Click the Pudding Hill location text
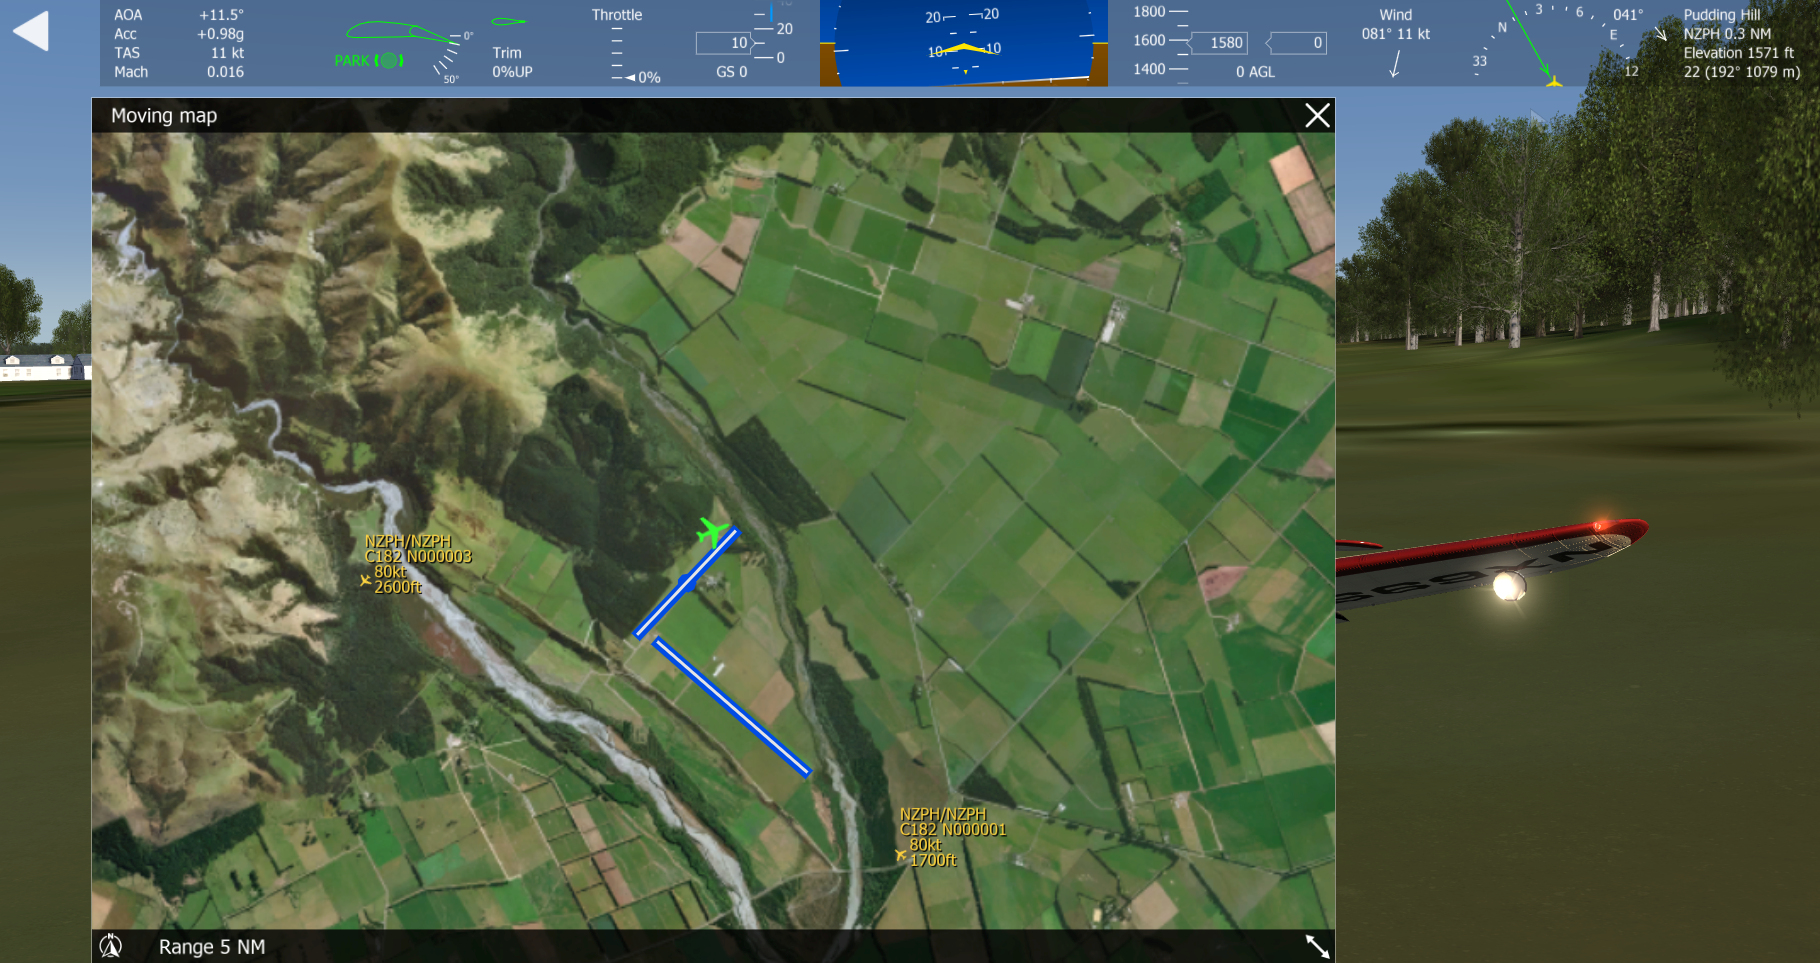Image resolution: width=1820 pixels, height=963 pixels. [1722, 15]
